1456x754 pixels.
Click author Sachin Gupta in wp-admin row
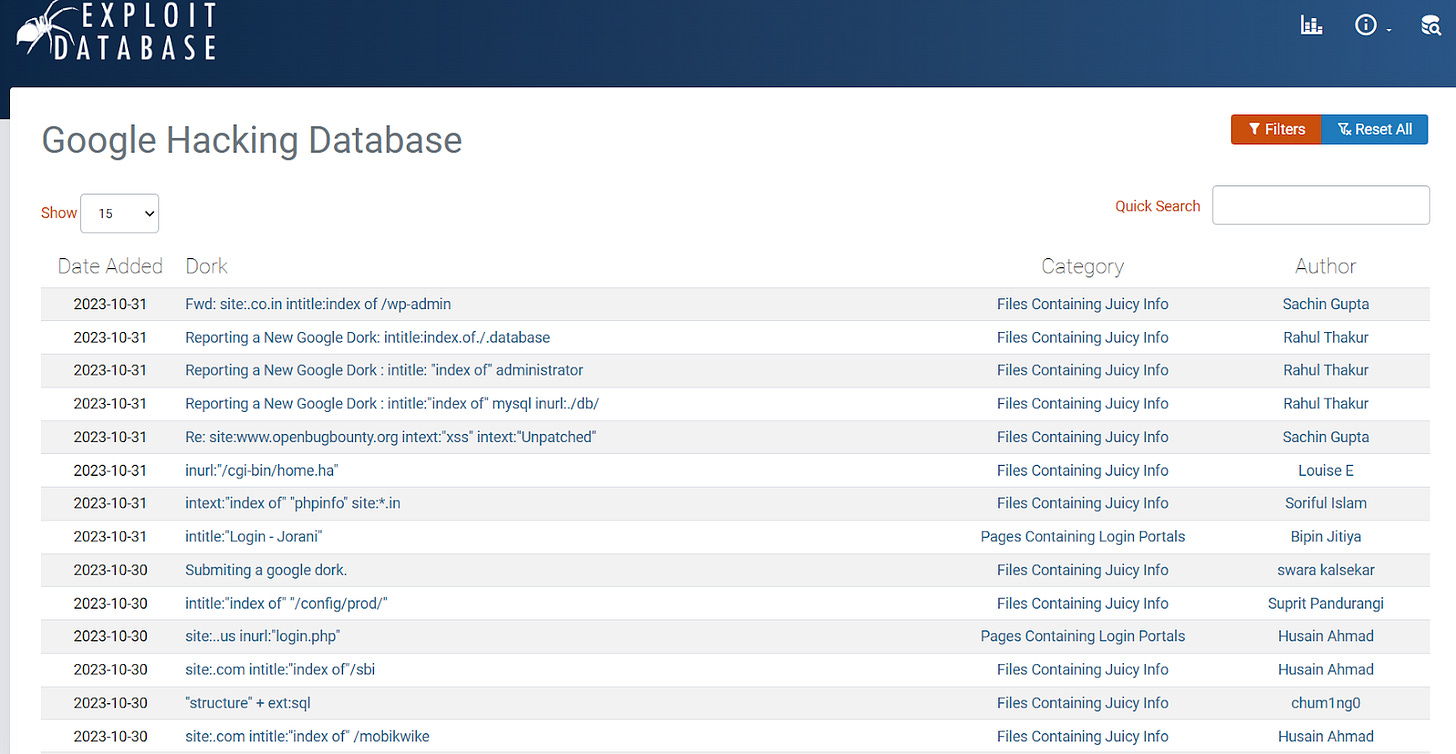[1326, 304]
